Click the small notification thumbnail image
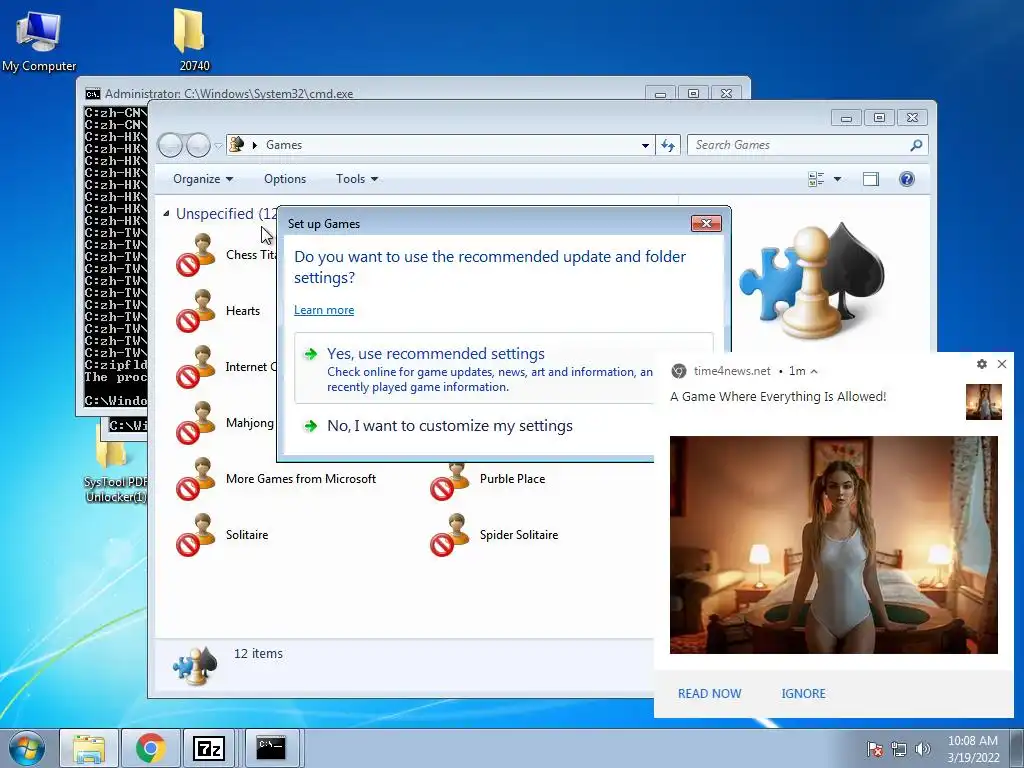 point(984,402)
